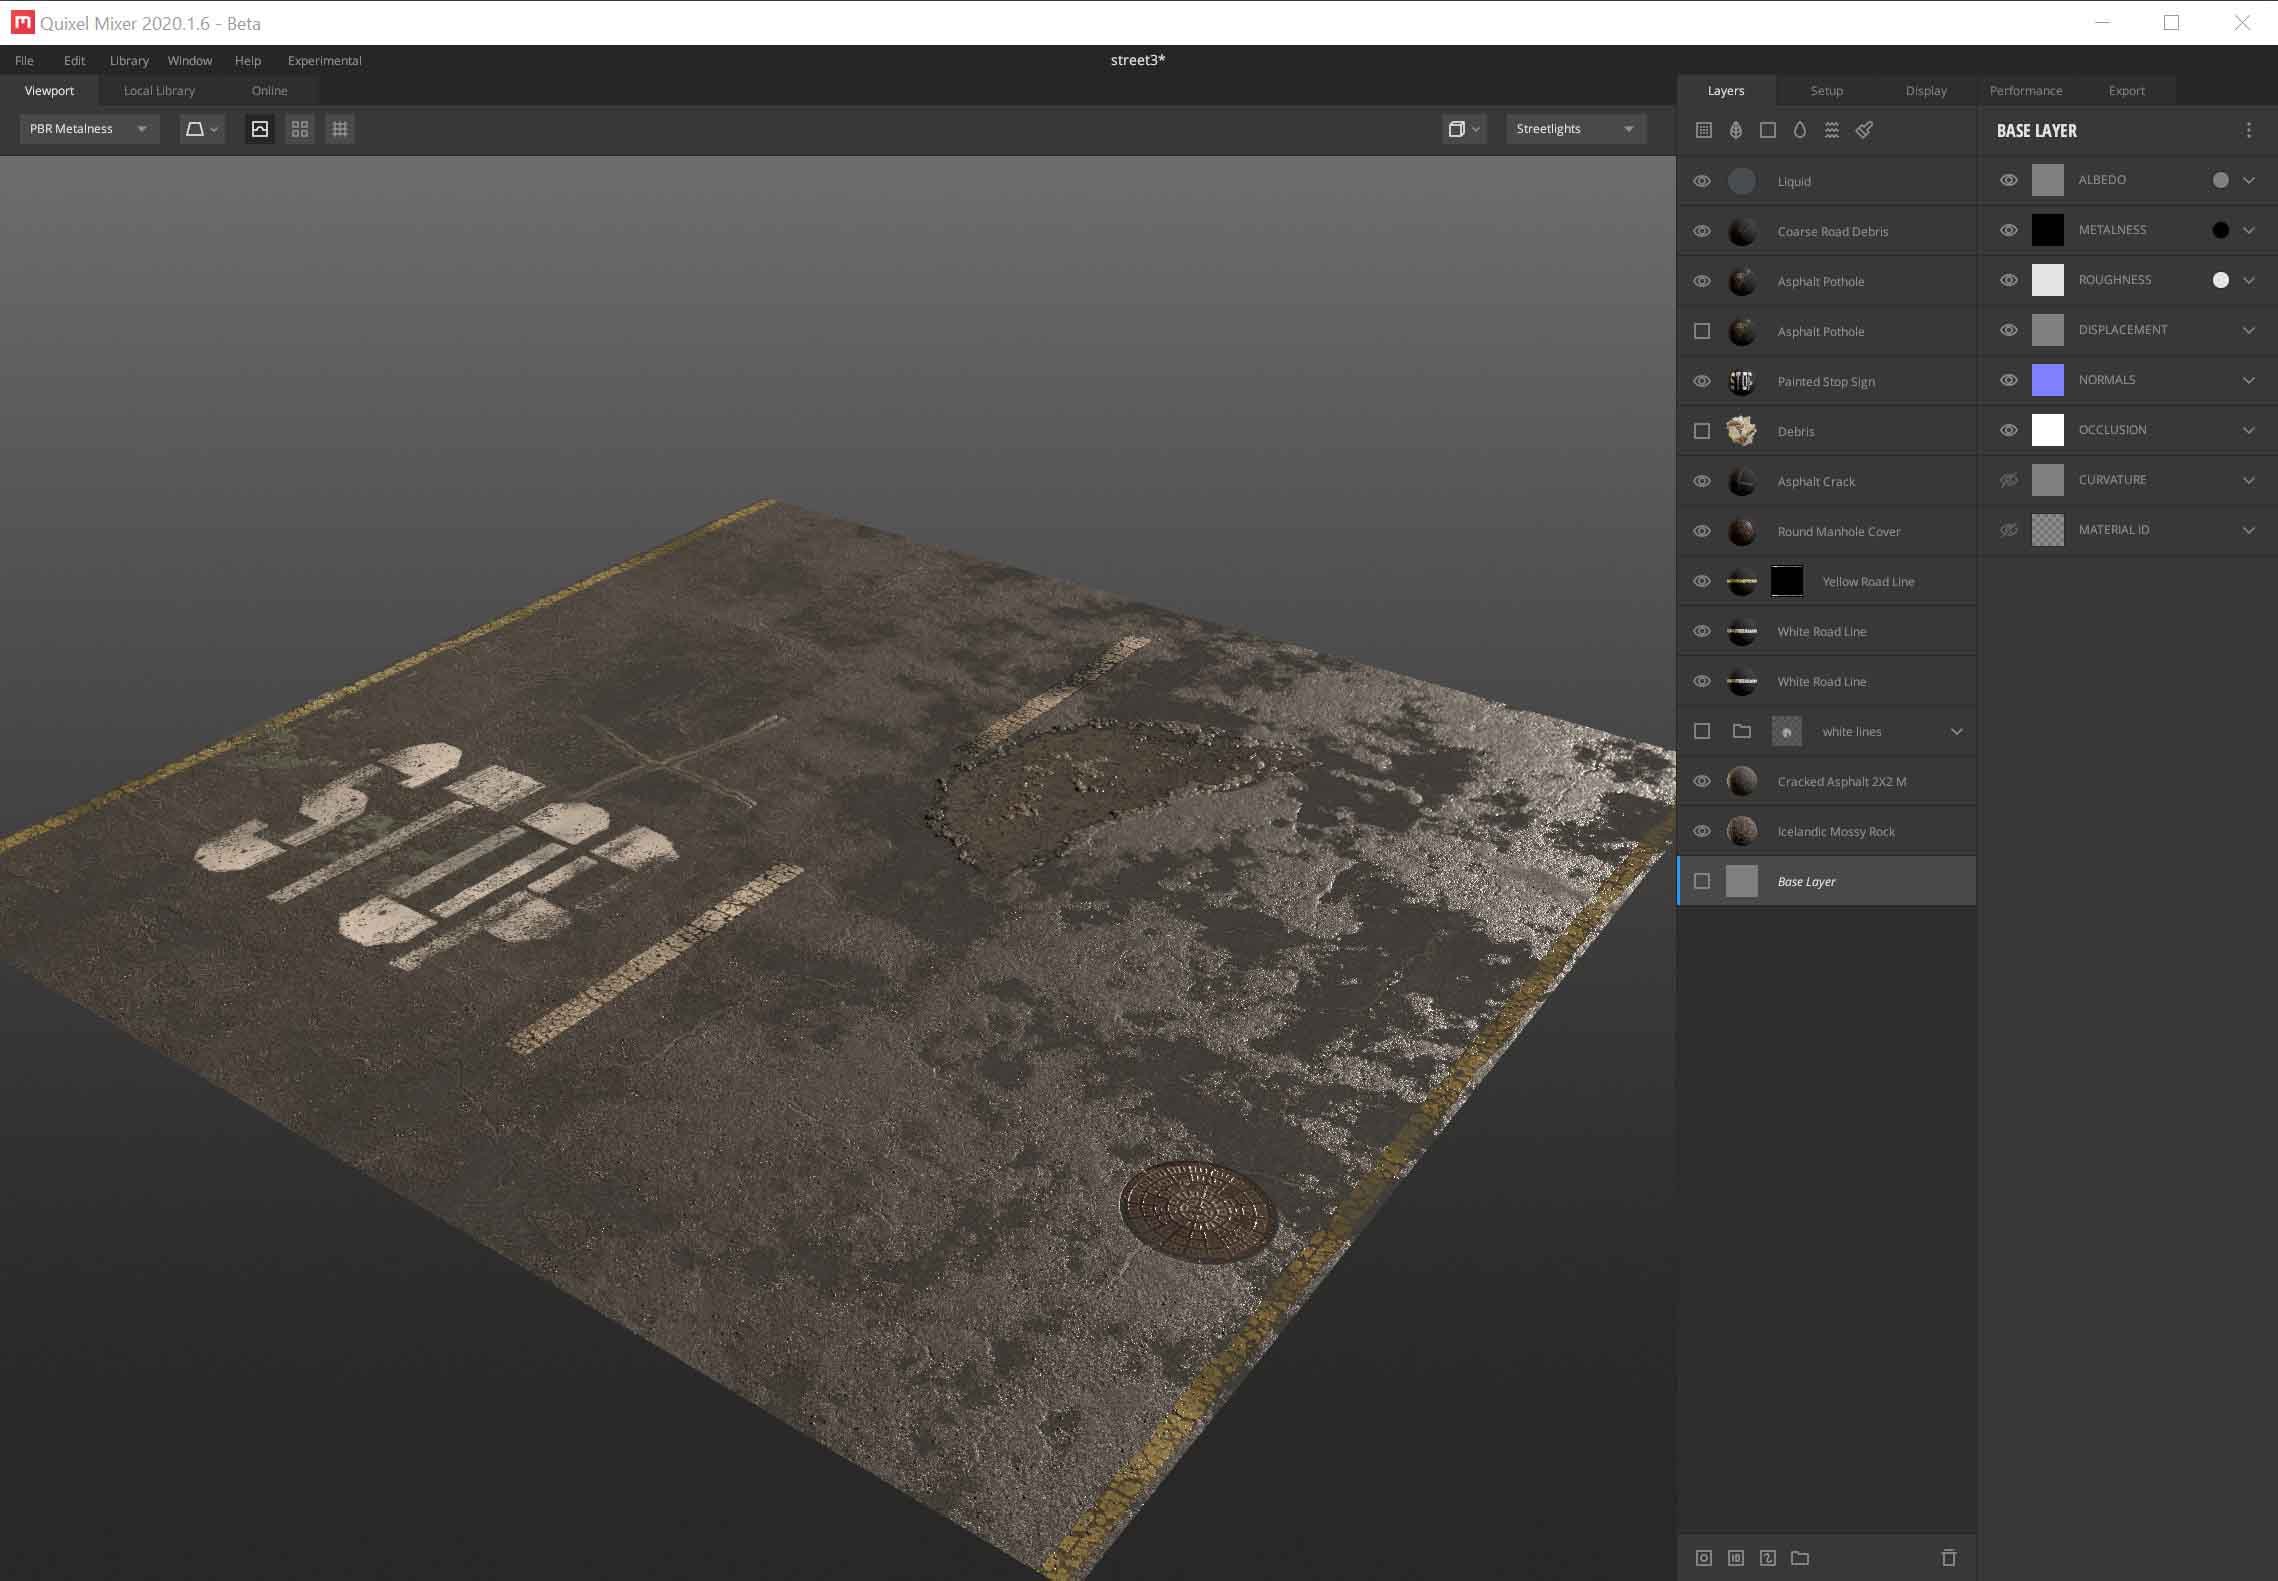The height and width of the screenshot is (1581, 2278).
Task: Open the Streetlights environment dropdown
Action: (x=1576, y=129)
